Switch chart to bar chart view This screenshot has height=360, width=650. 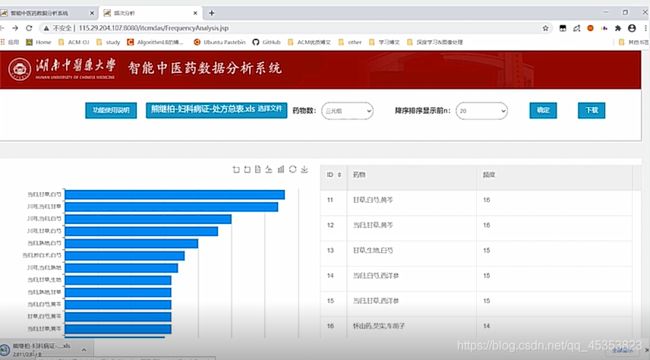click(281, 169)
